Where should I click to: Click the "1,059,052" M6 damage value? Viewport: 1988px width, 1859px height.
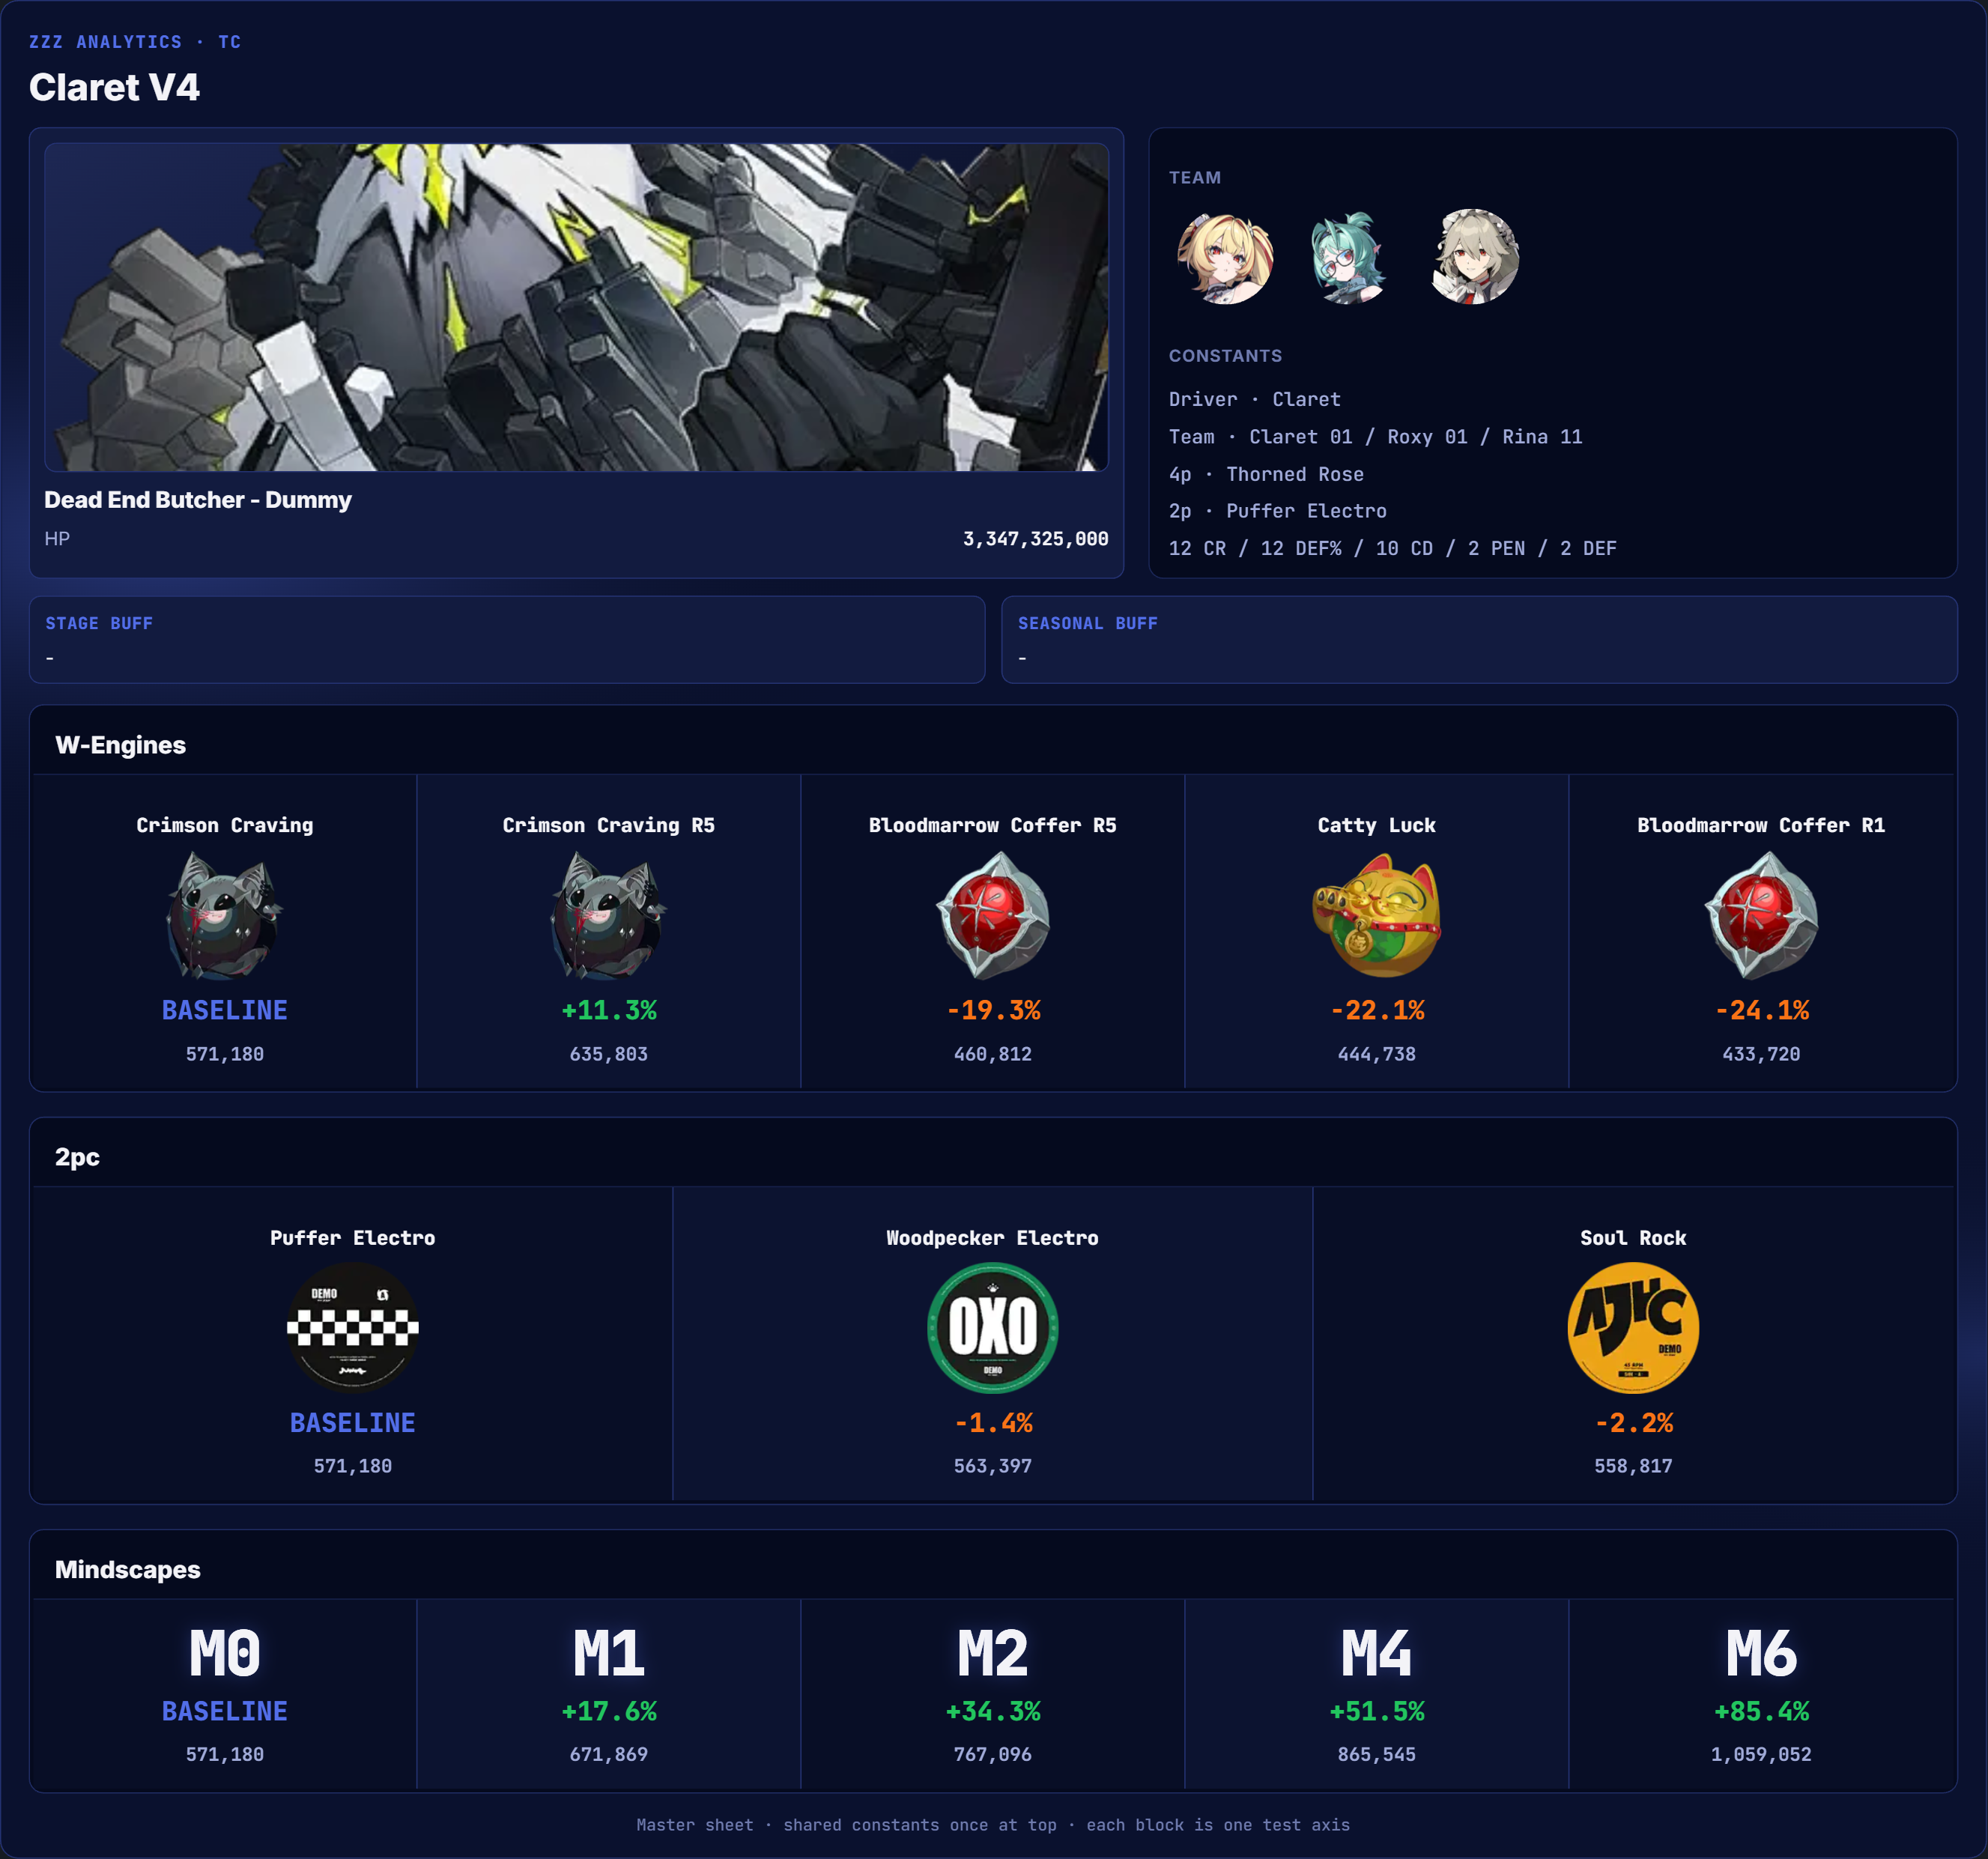(1761, 1754)
